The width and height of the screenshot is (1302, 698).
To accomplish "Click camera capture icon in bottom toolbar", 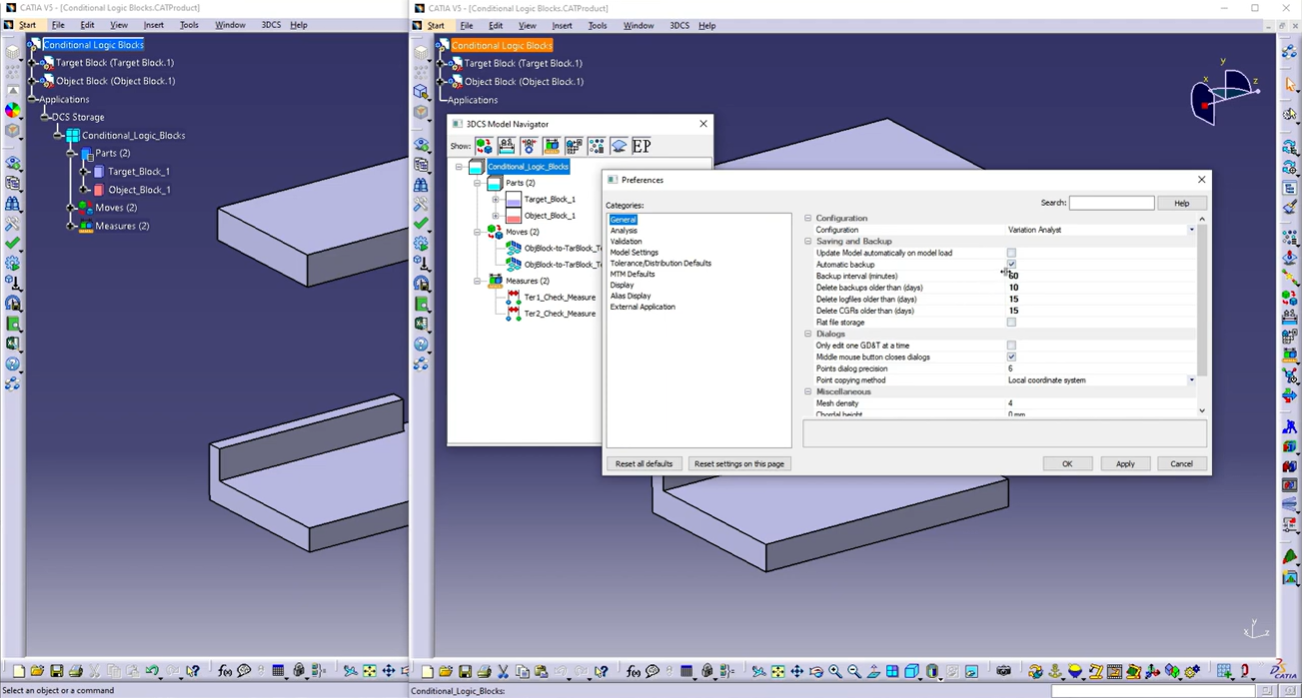I will [1004, 672].
